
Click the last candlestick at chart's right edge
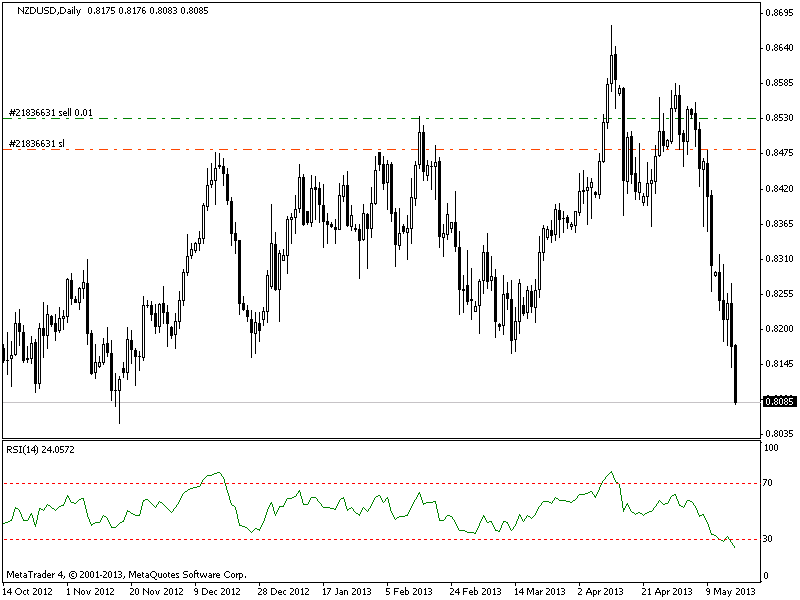(x=736, y=374)
